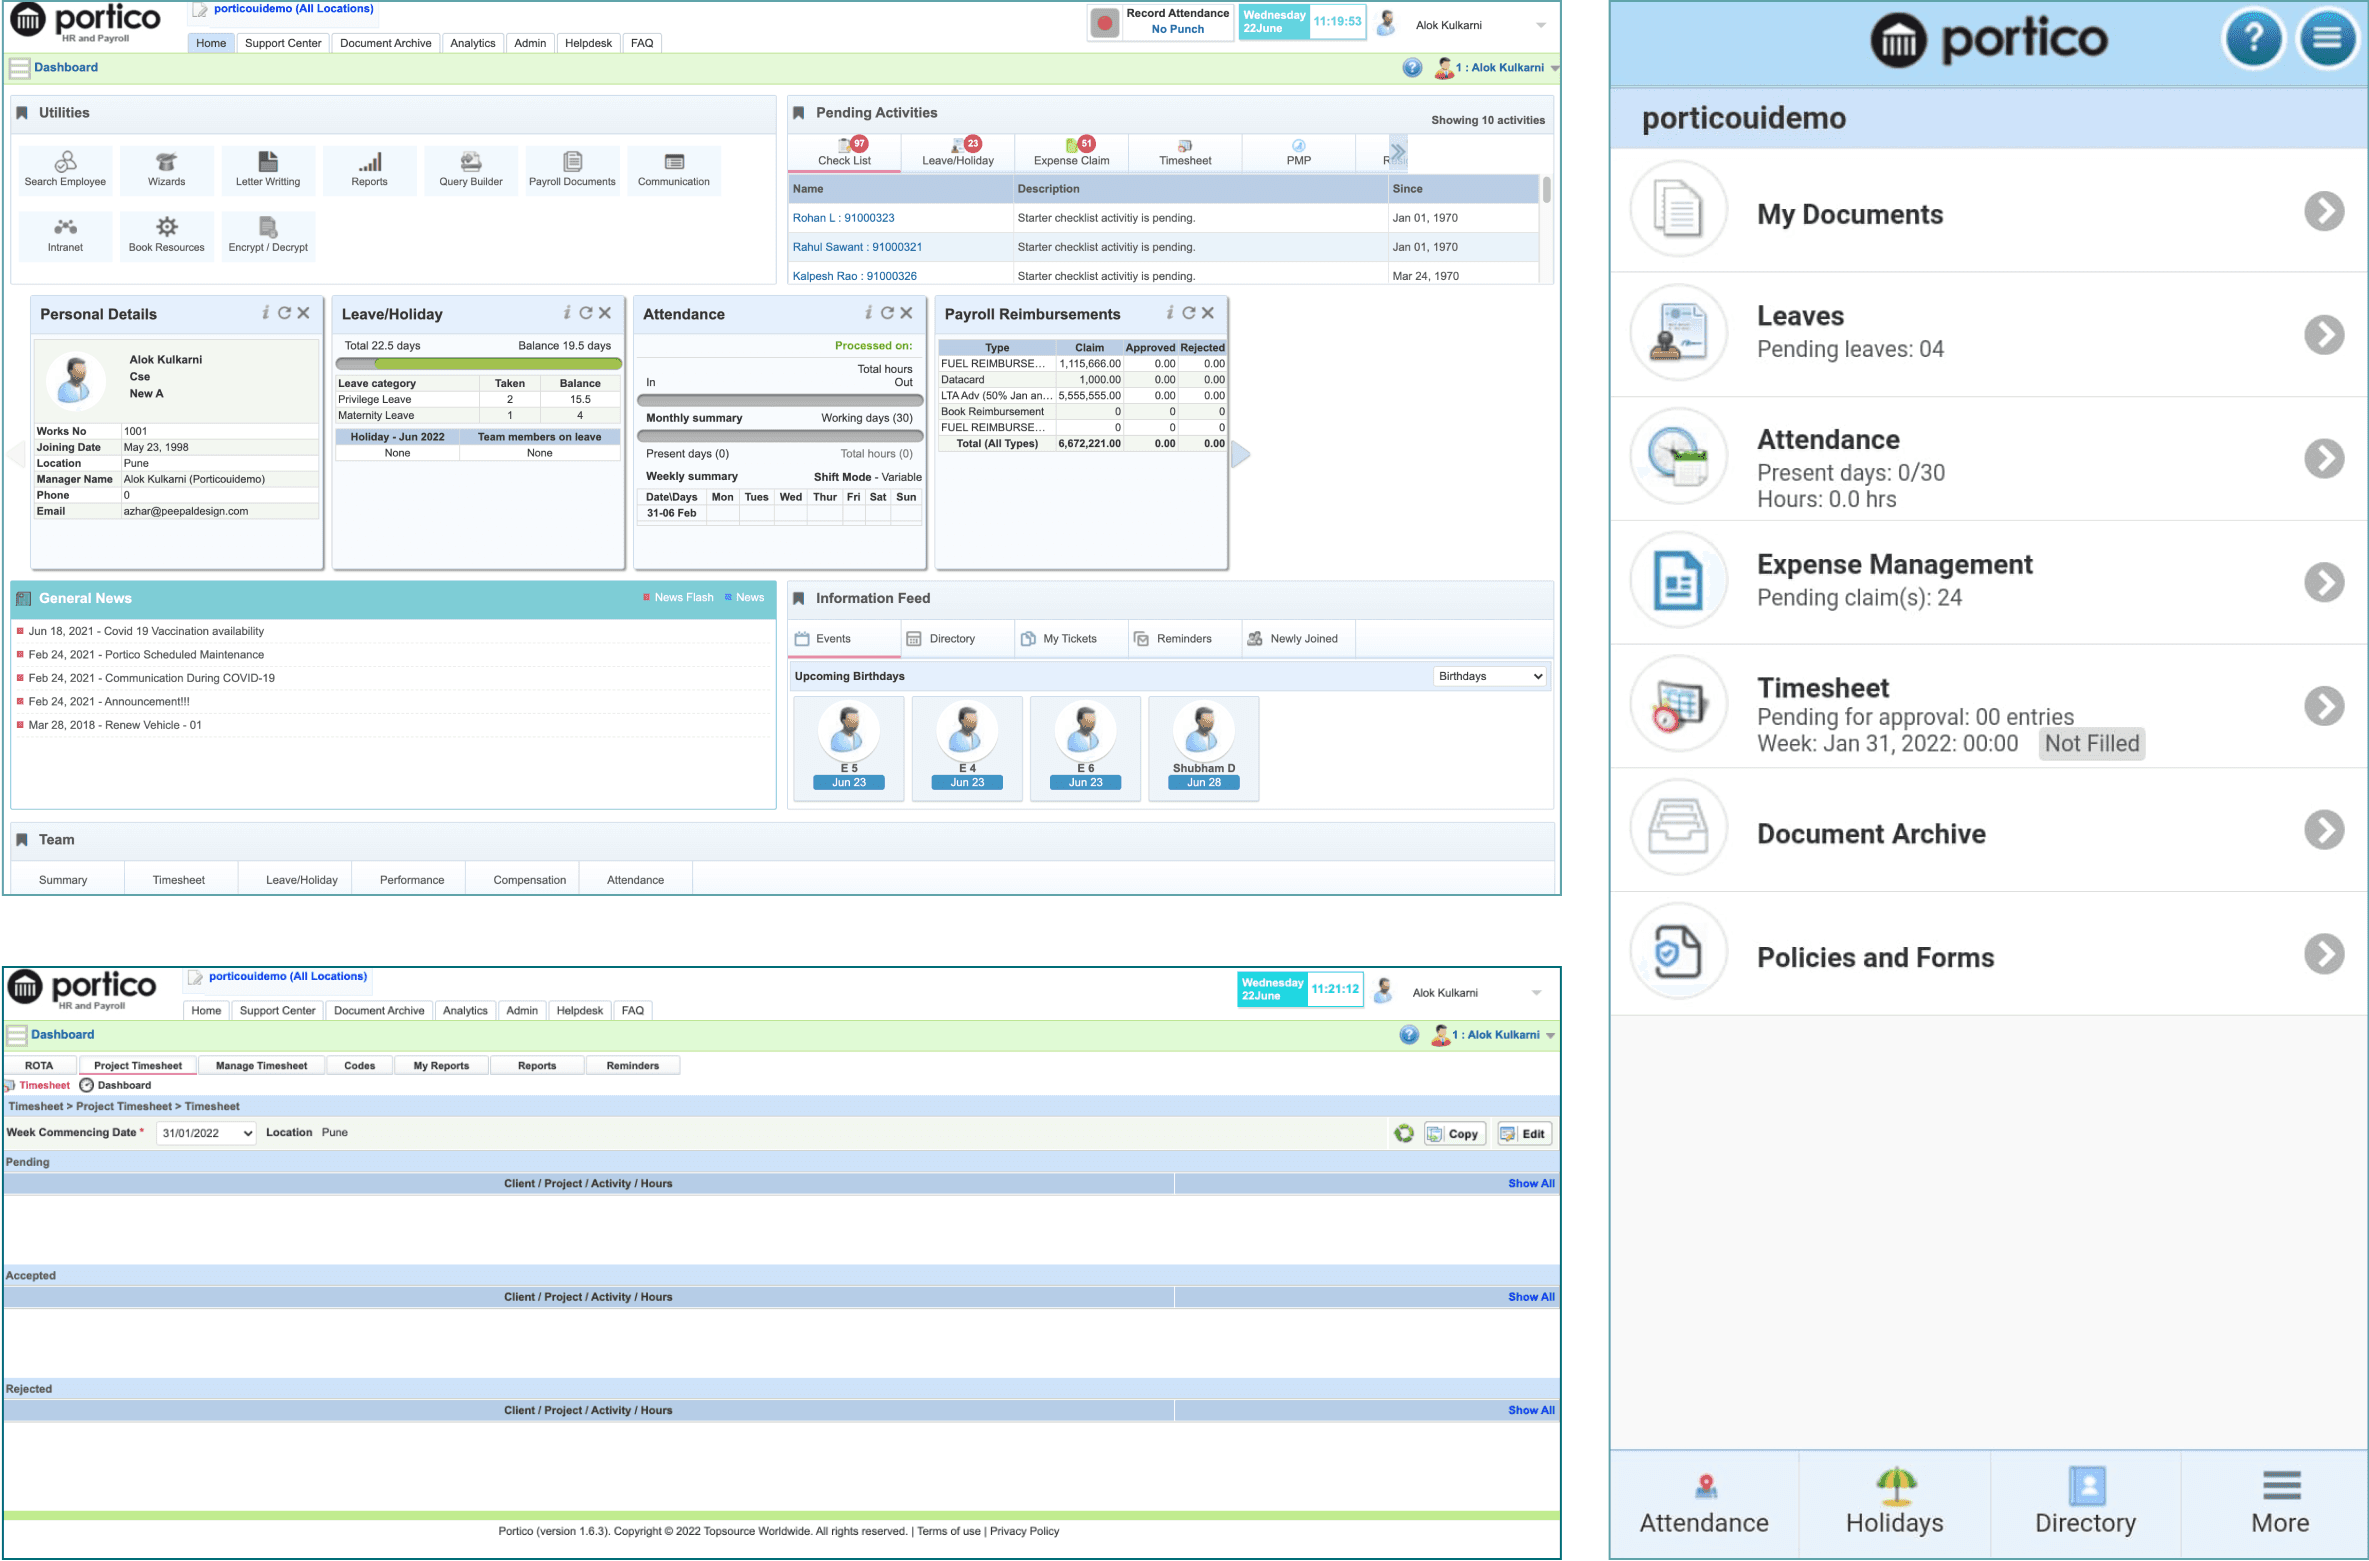The width and height of the screenshot is (2369, 1561).
Task: Expand Alok Kulkarni user menu in top header
Action: click(1540, 25)
